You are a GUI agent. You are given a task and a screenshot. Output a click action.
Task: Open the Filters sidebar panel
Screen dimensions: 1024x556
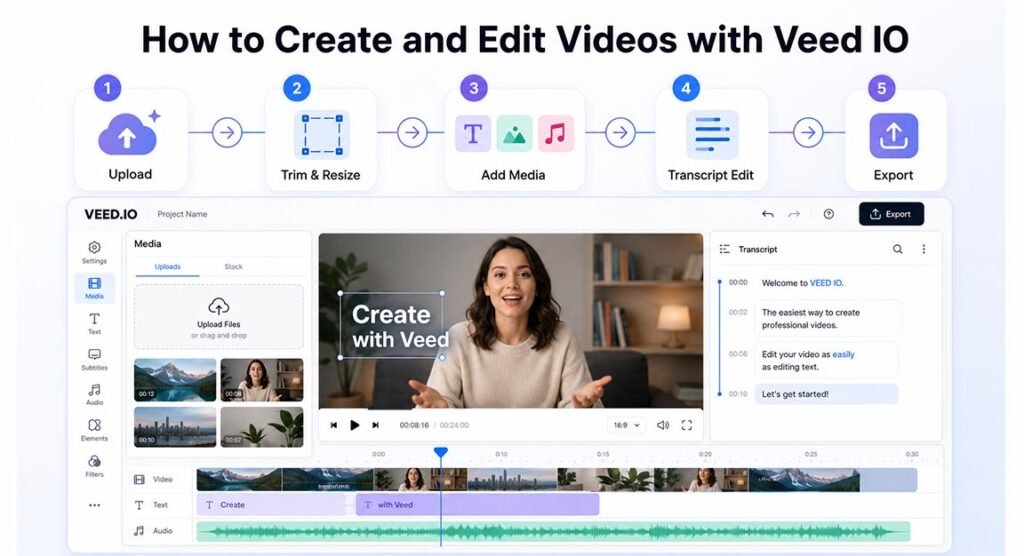(94, 466)
